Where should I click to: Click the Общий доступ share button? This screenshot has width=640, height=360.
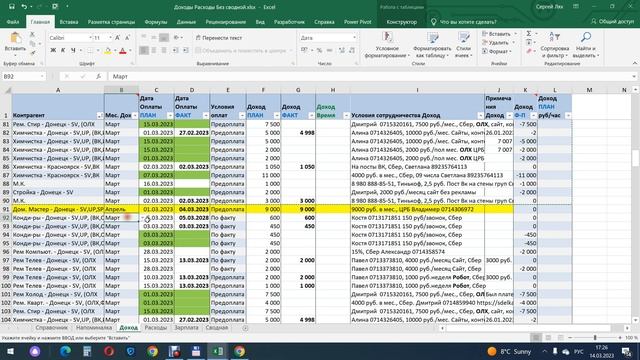click(612, 22)
